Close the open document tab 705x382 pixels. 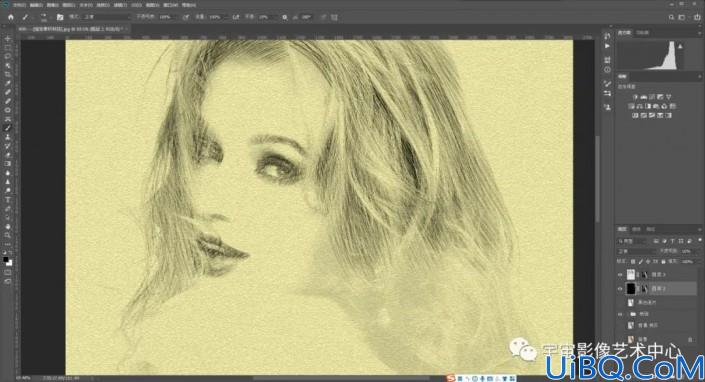pos(126,28)
